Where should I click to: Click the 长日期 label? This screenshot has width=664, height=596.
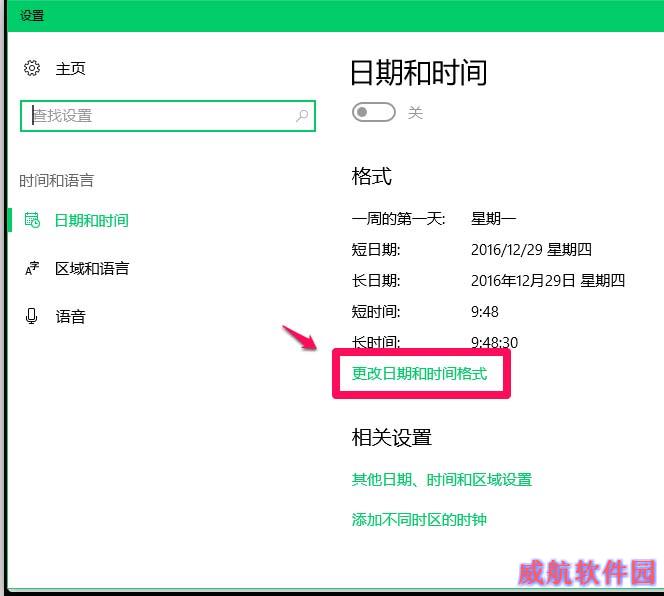[376, 280]
